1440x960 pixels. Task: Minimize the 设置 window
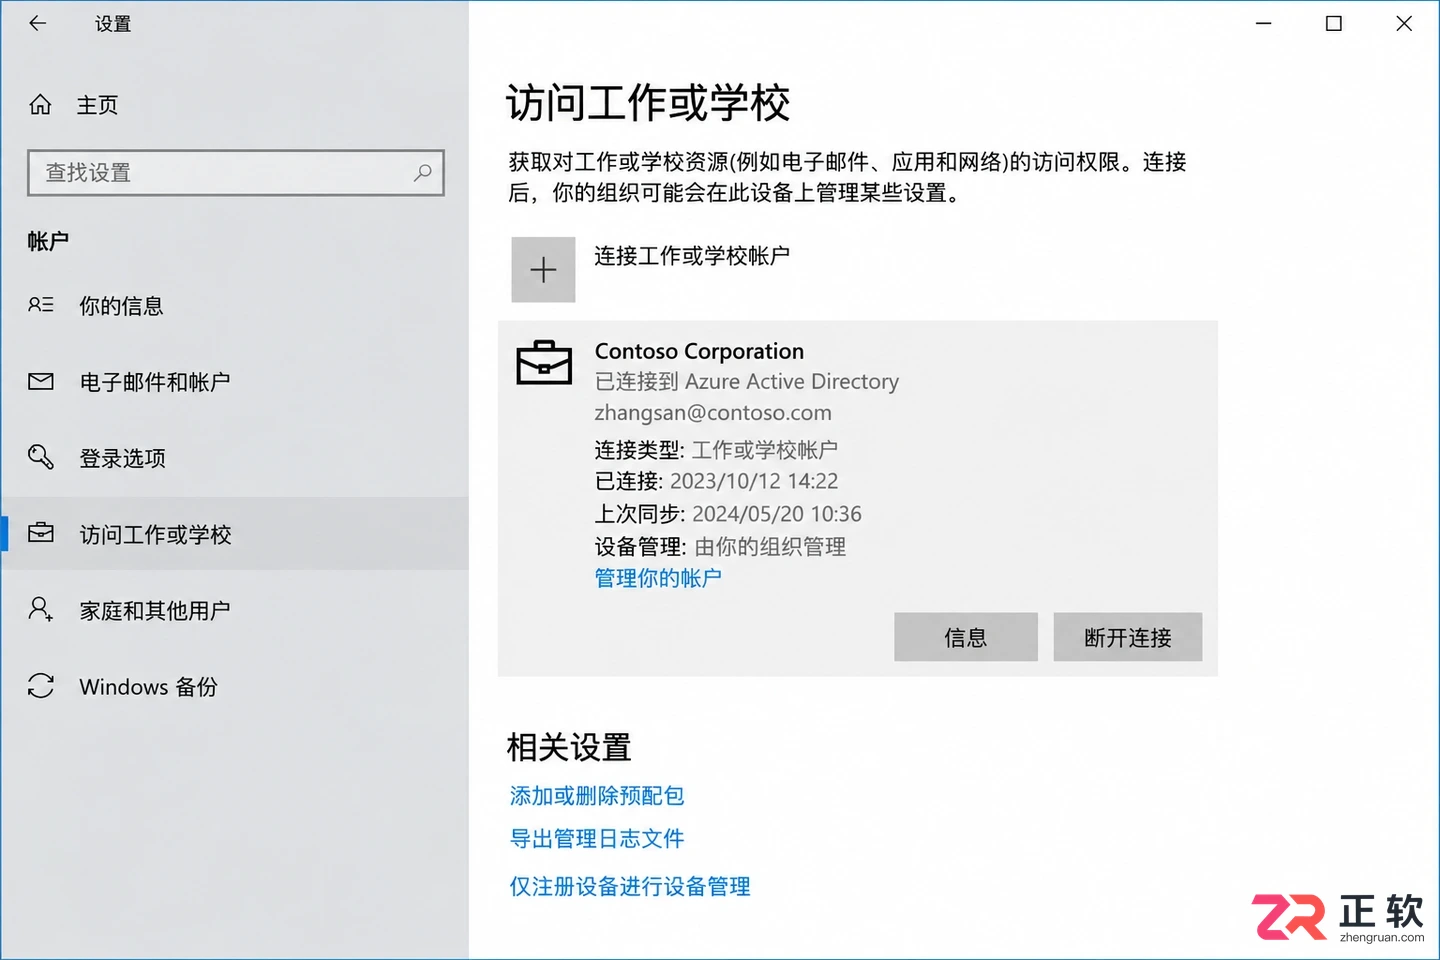coord(1264,23)
